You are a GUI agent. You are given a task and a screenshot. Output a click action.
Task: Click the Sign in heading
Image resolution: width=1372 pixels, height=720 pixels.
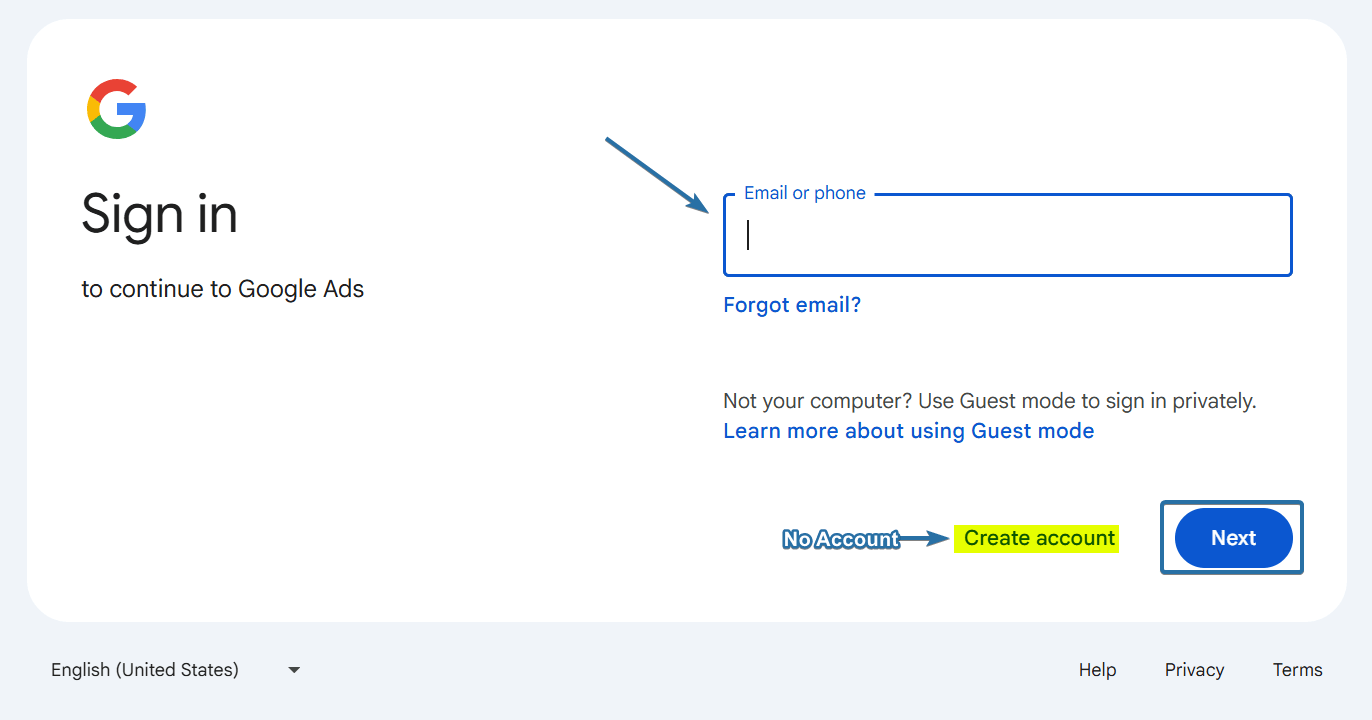[x=159, y=214]
